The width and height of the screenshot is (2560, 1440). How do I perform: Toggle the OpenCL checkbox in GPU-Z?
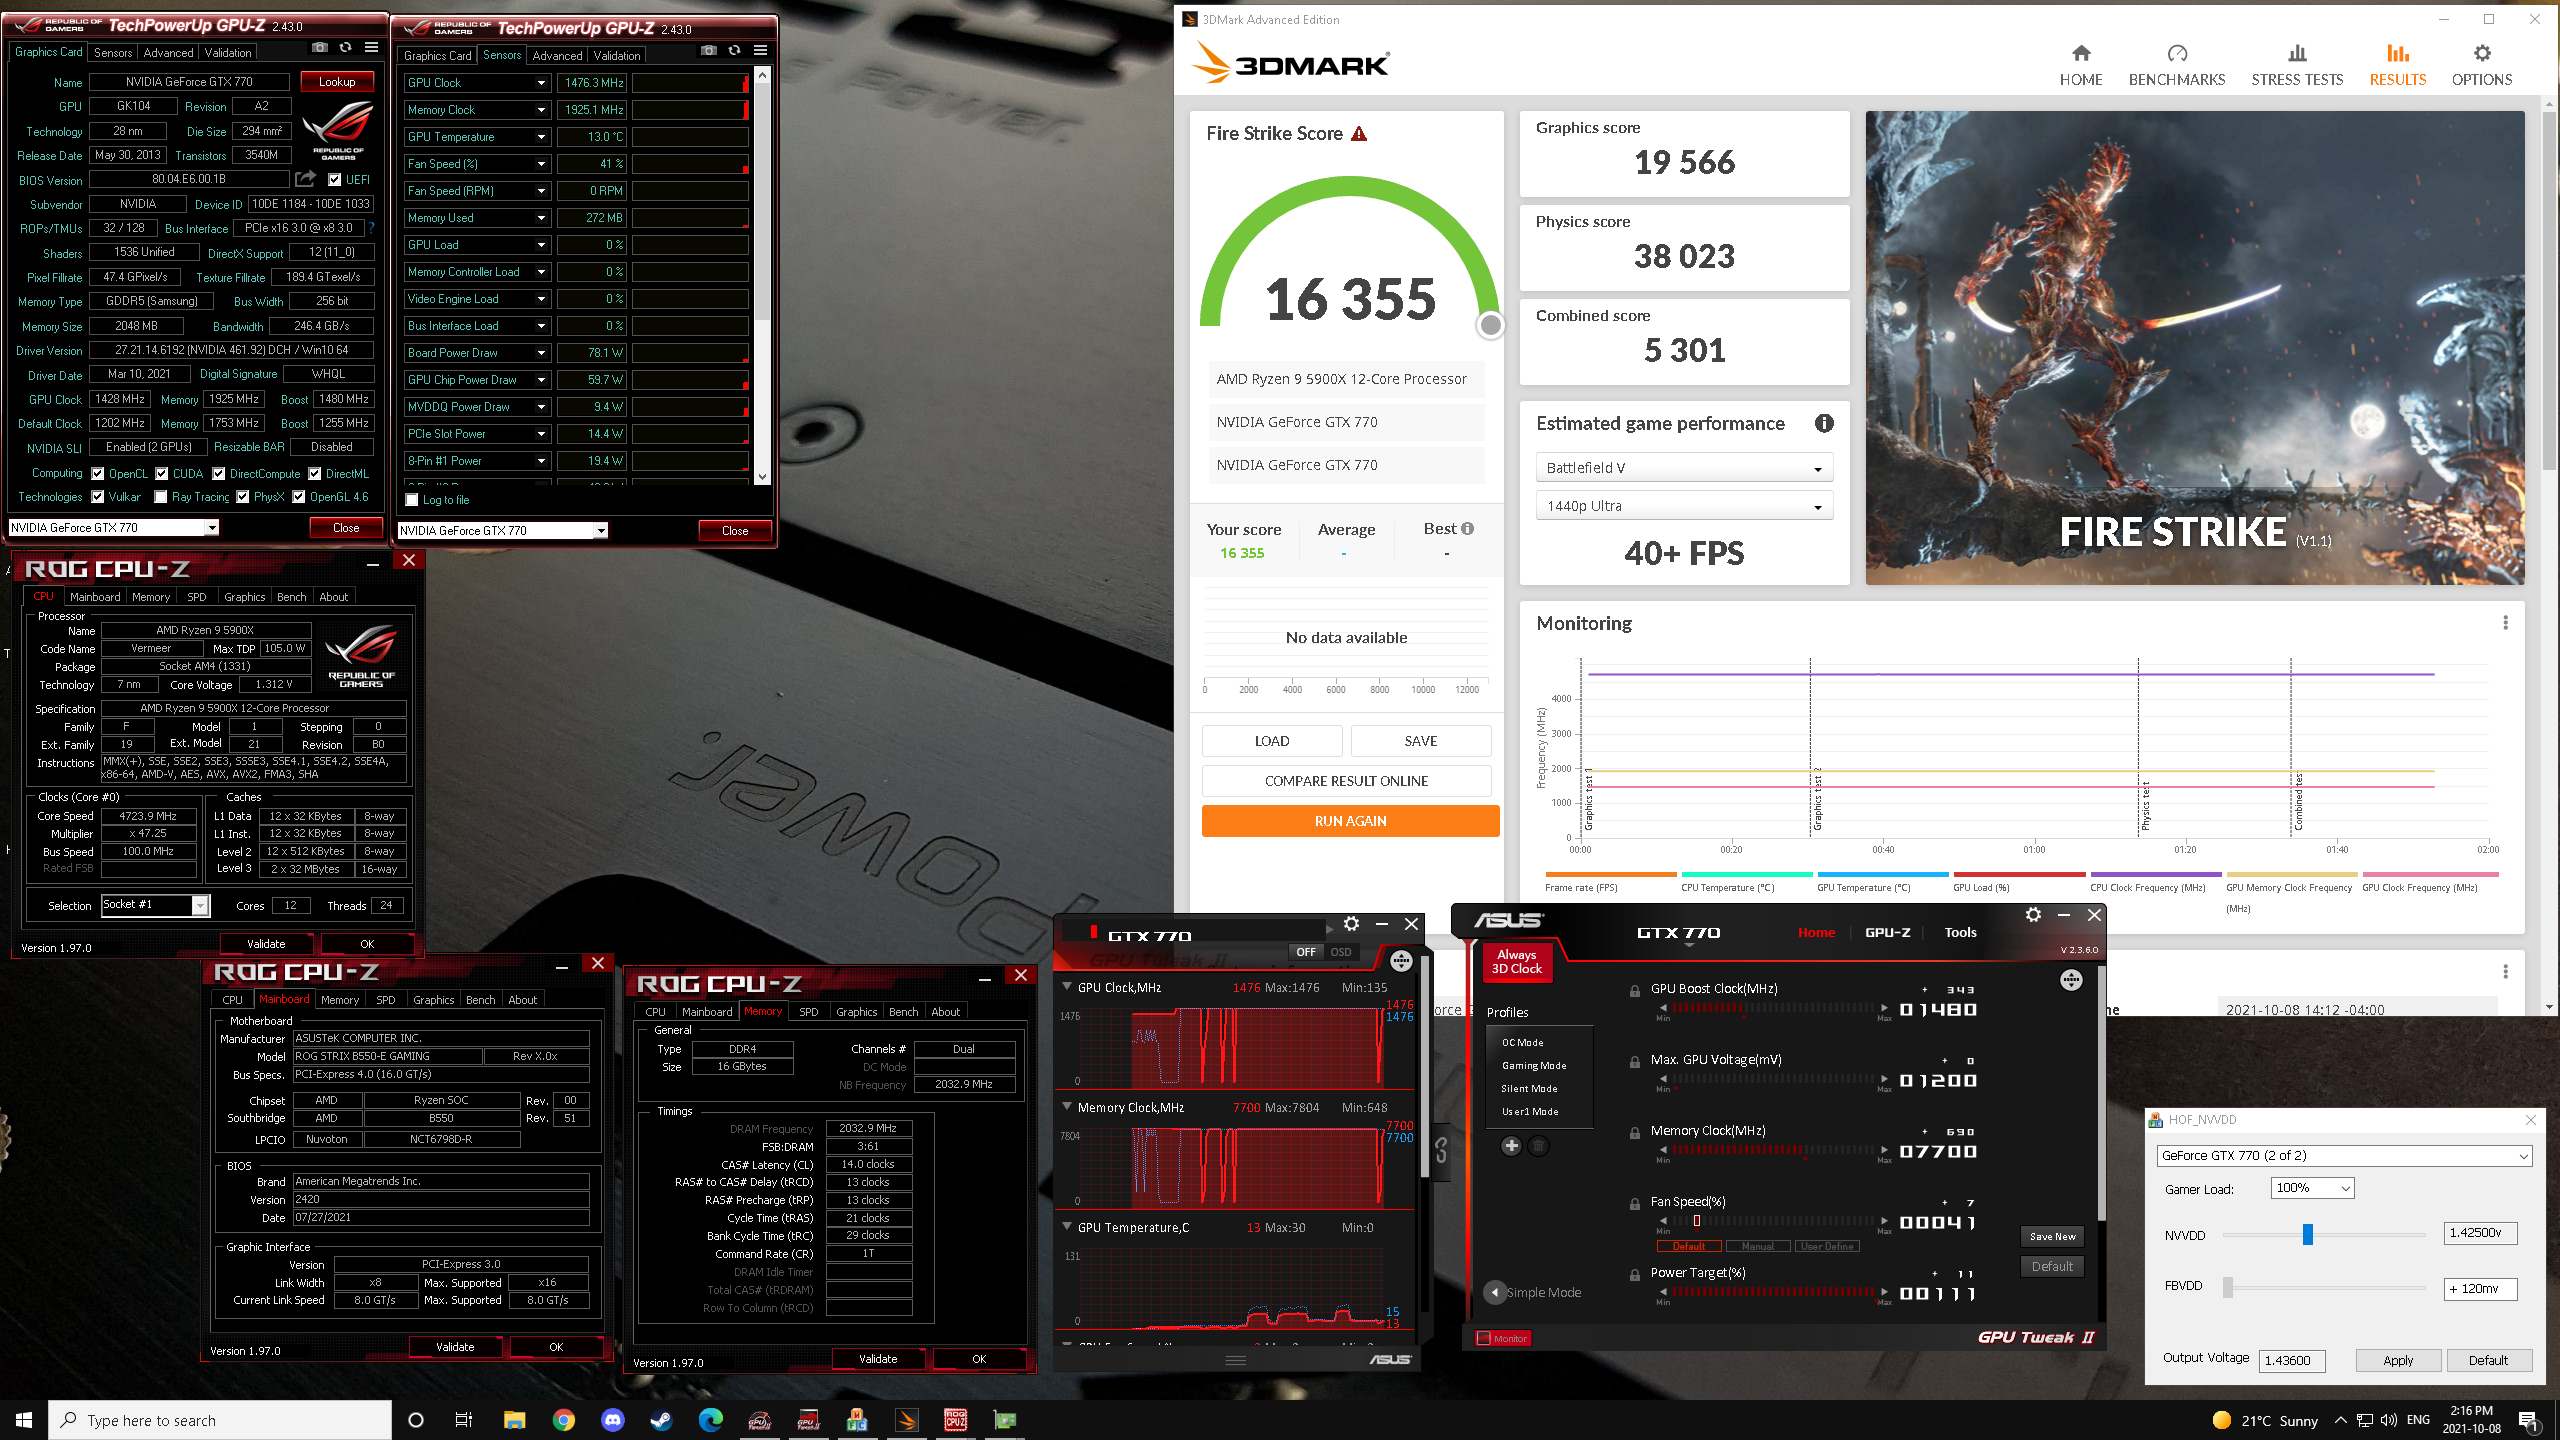pos(98,474)
